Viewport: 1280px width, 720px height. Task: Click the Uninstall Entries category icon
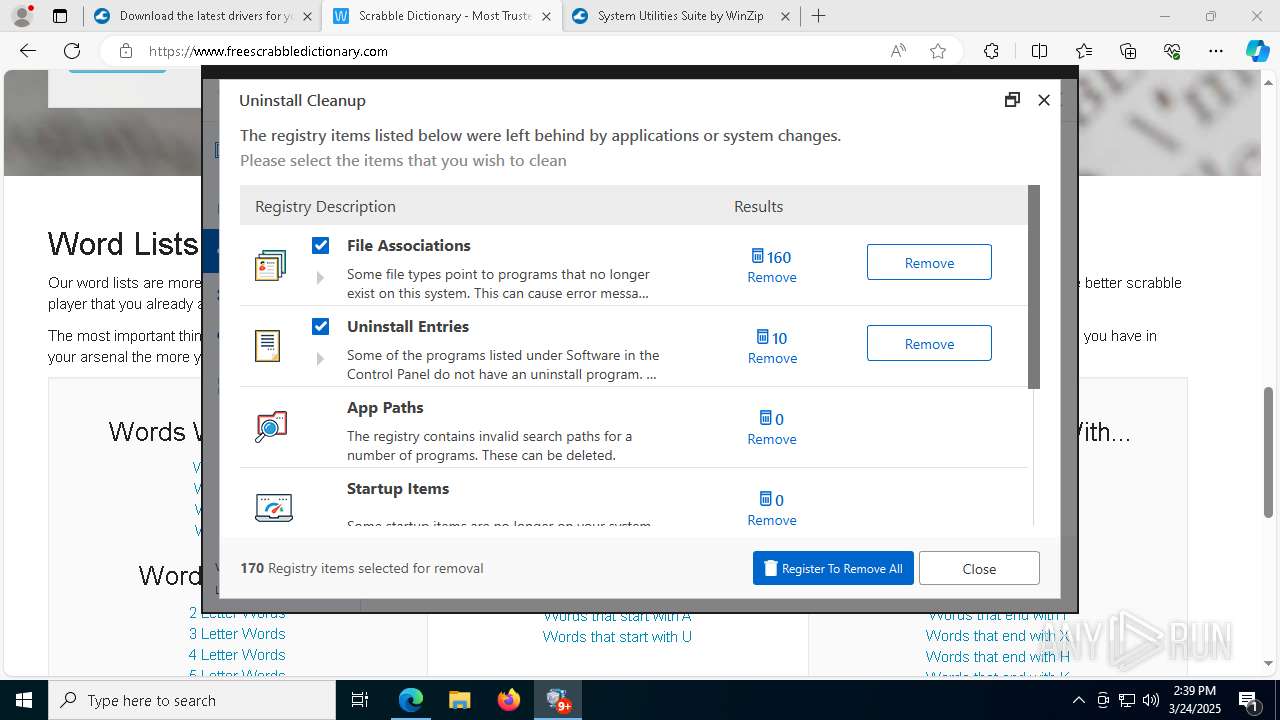tap(267, 346)
